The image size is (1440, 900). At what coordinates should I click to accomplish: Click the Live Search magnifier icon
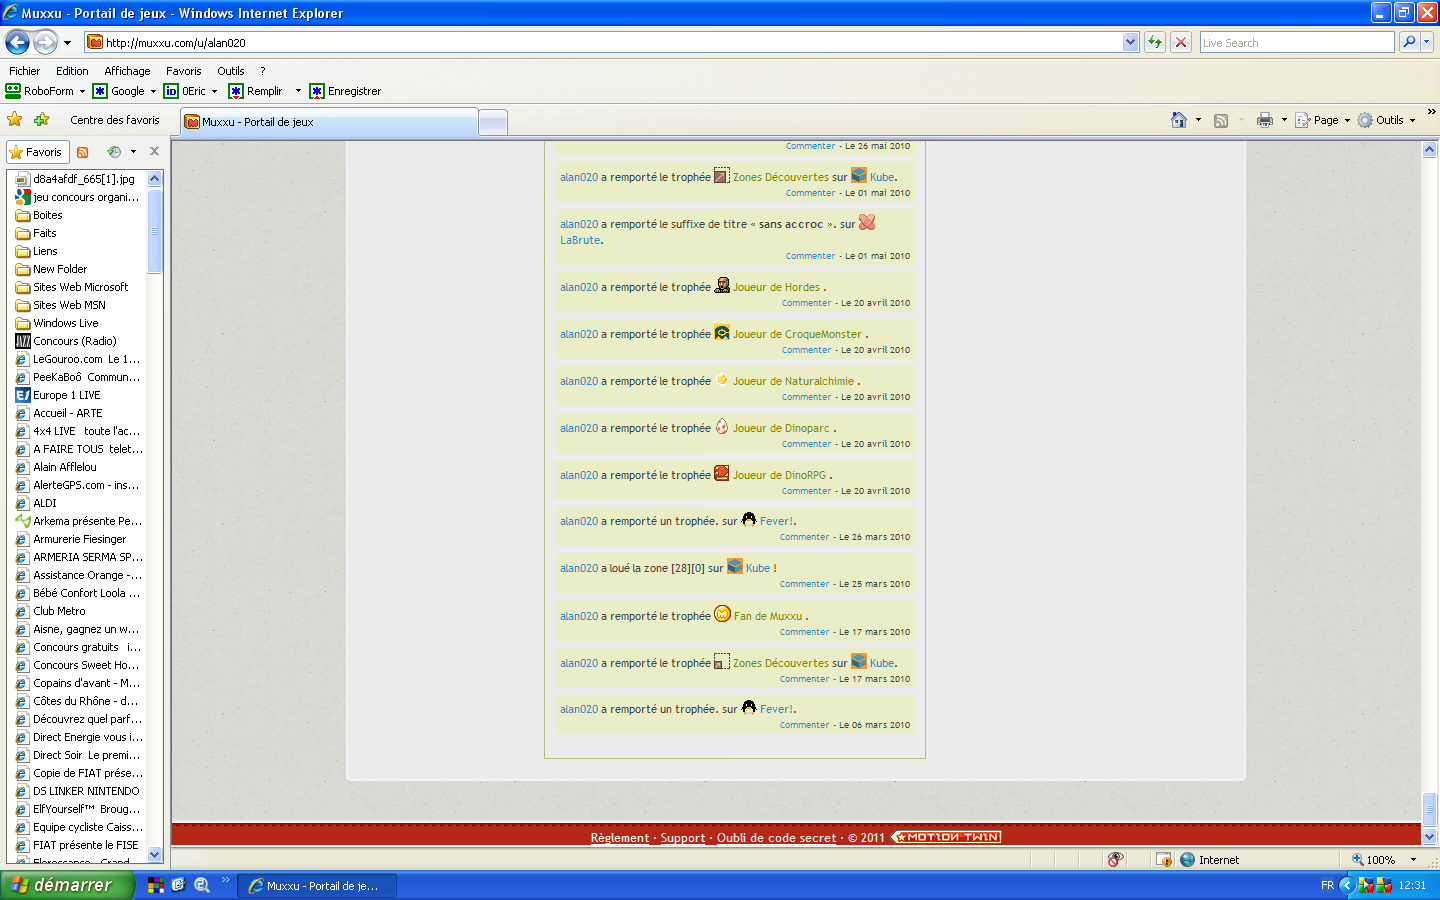[x=1409, y=42]
